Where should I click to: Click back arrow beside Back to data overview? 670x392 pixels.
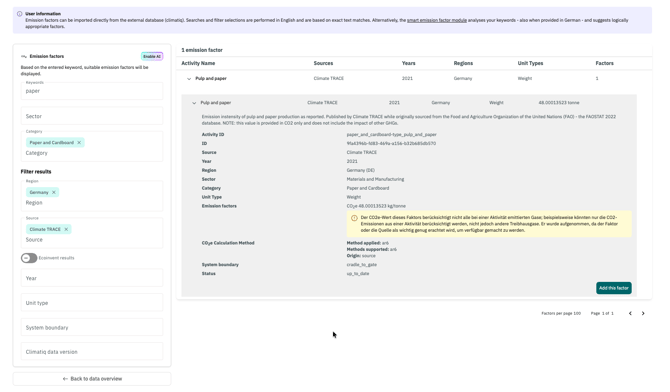click(65, 379)
